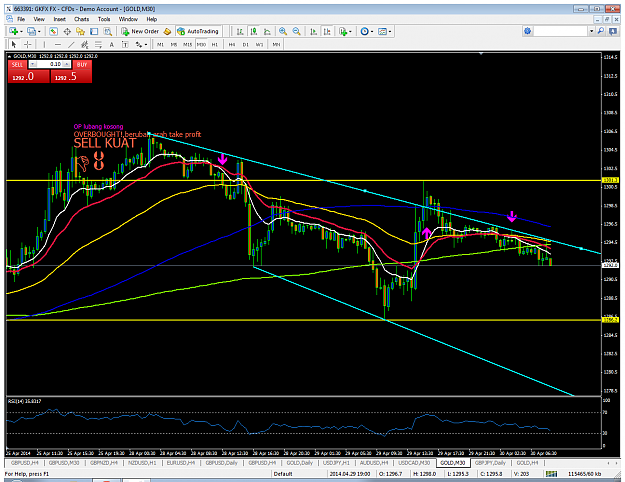Screen dimensions: 625x482
Task: Open the chat notification icon
Action: pos(613,31)
